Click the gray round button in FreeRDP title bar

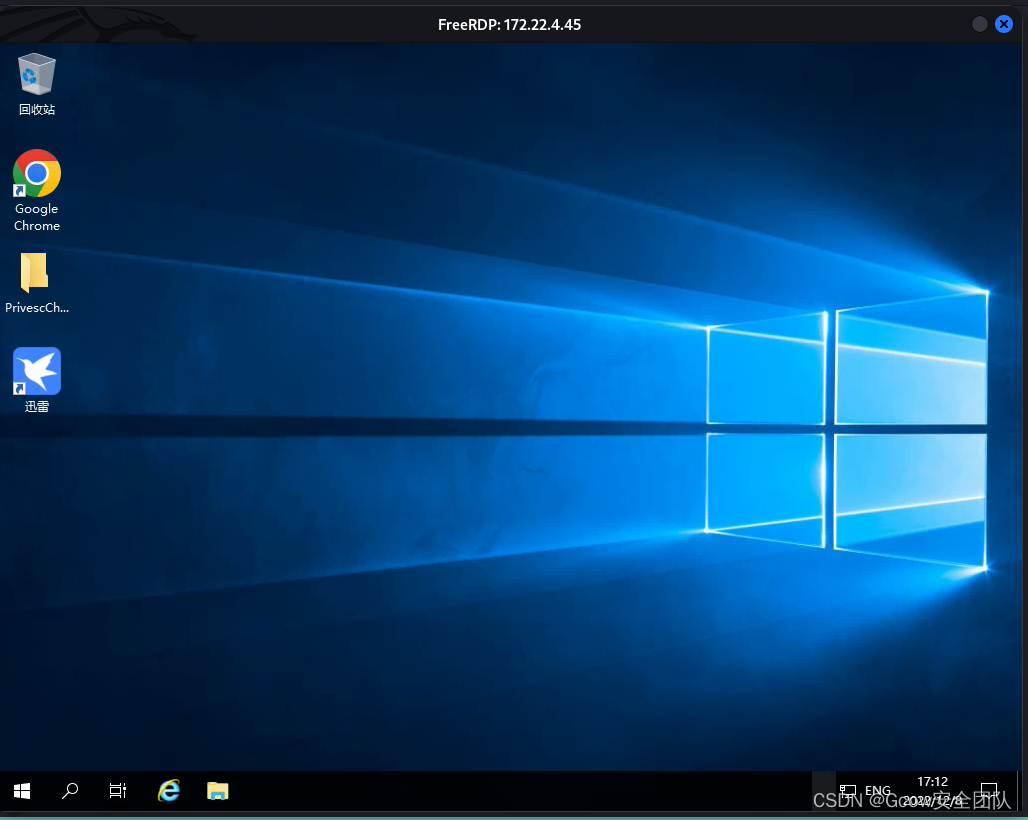(979, 24)
